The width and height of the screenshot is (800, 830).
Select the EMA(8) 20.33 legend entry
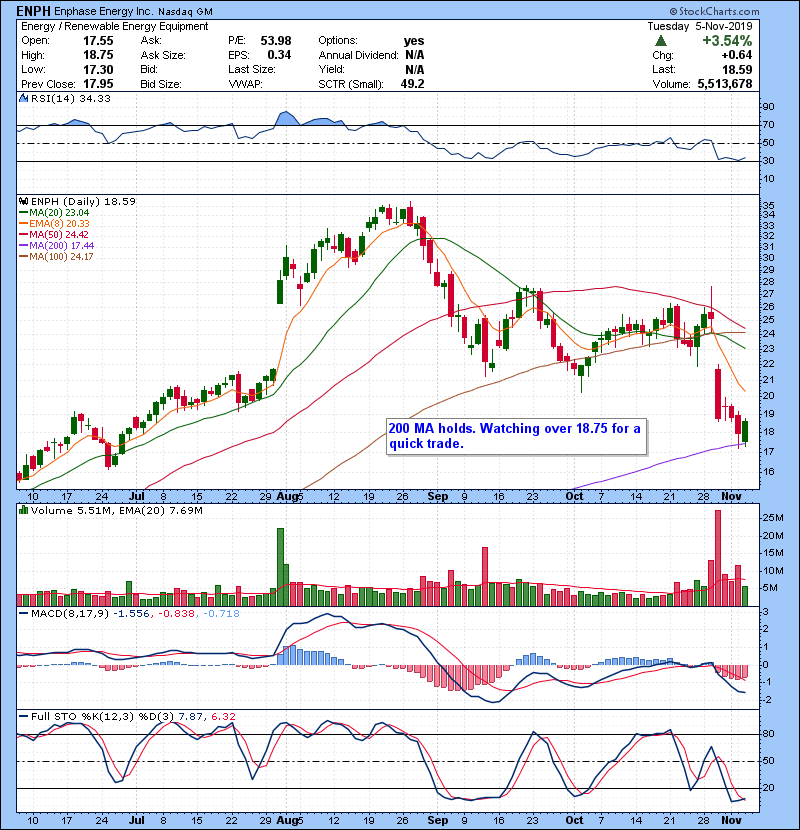click(54, 224)
